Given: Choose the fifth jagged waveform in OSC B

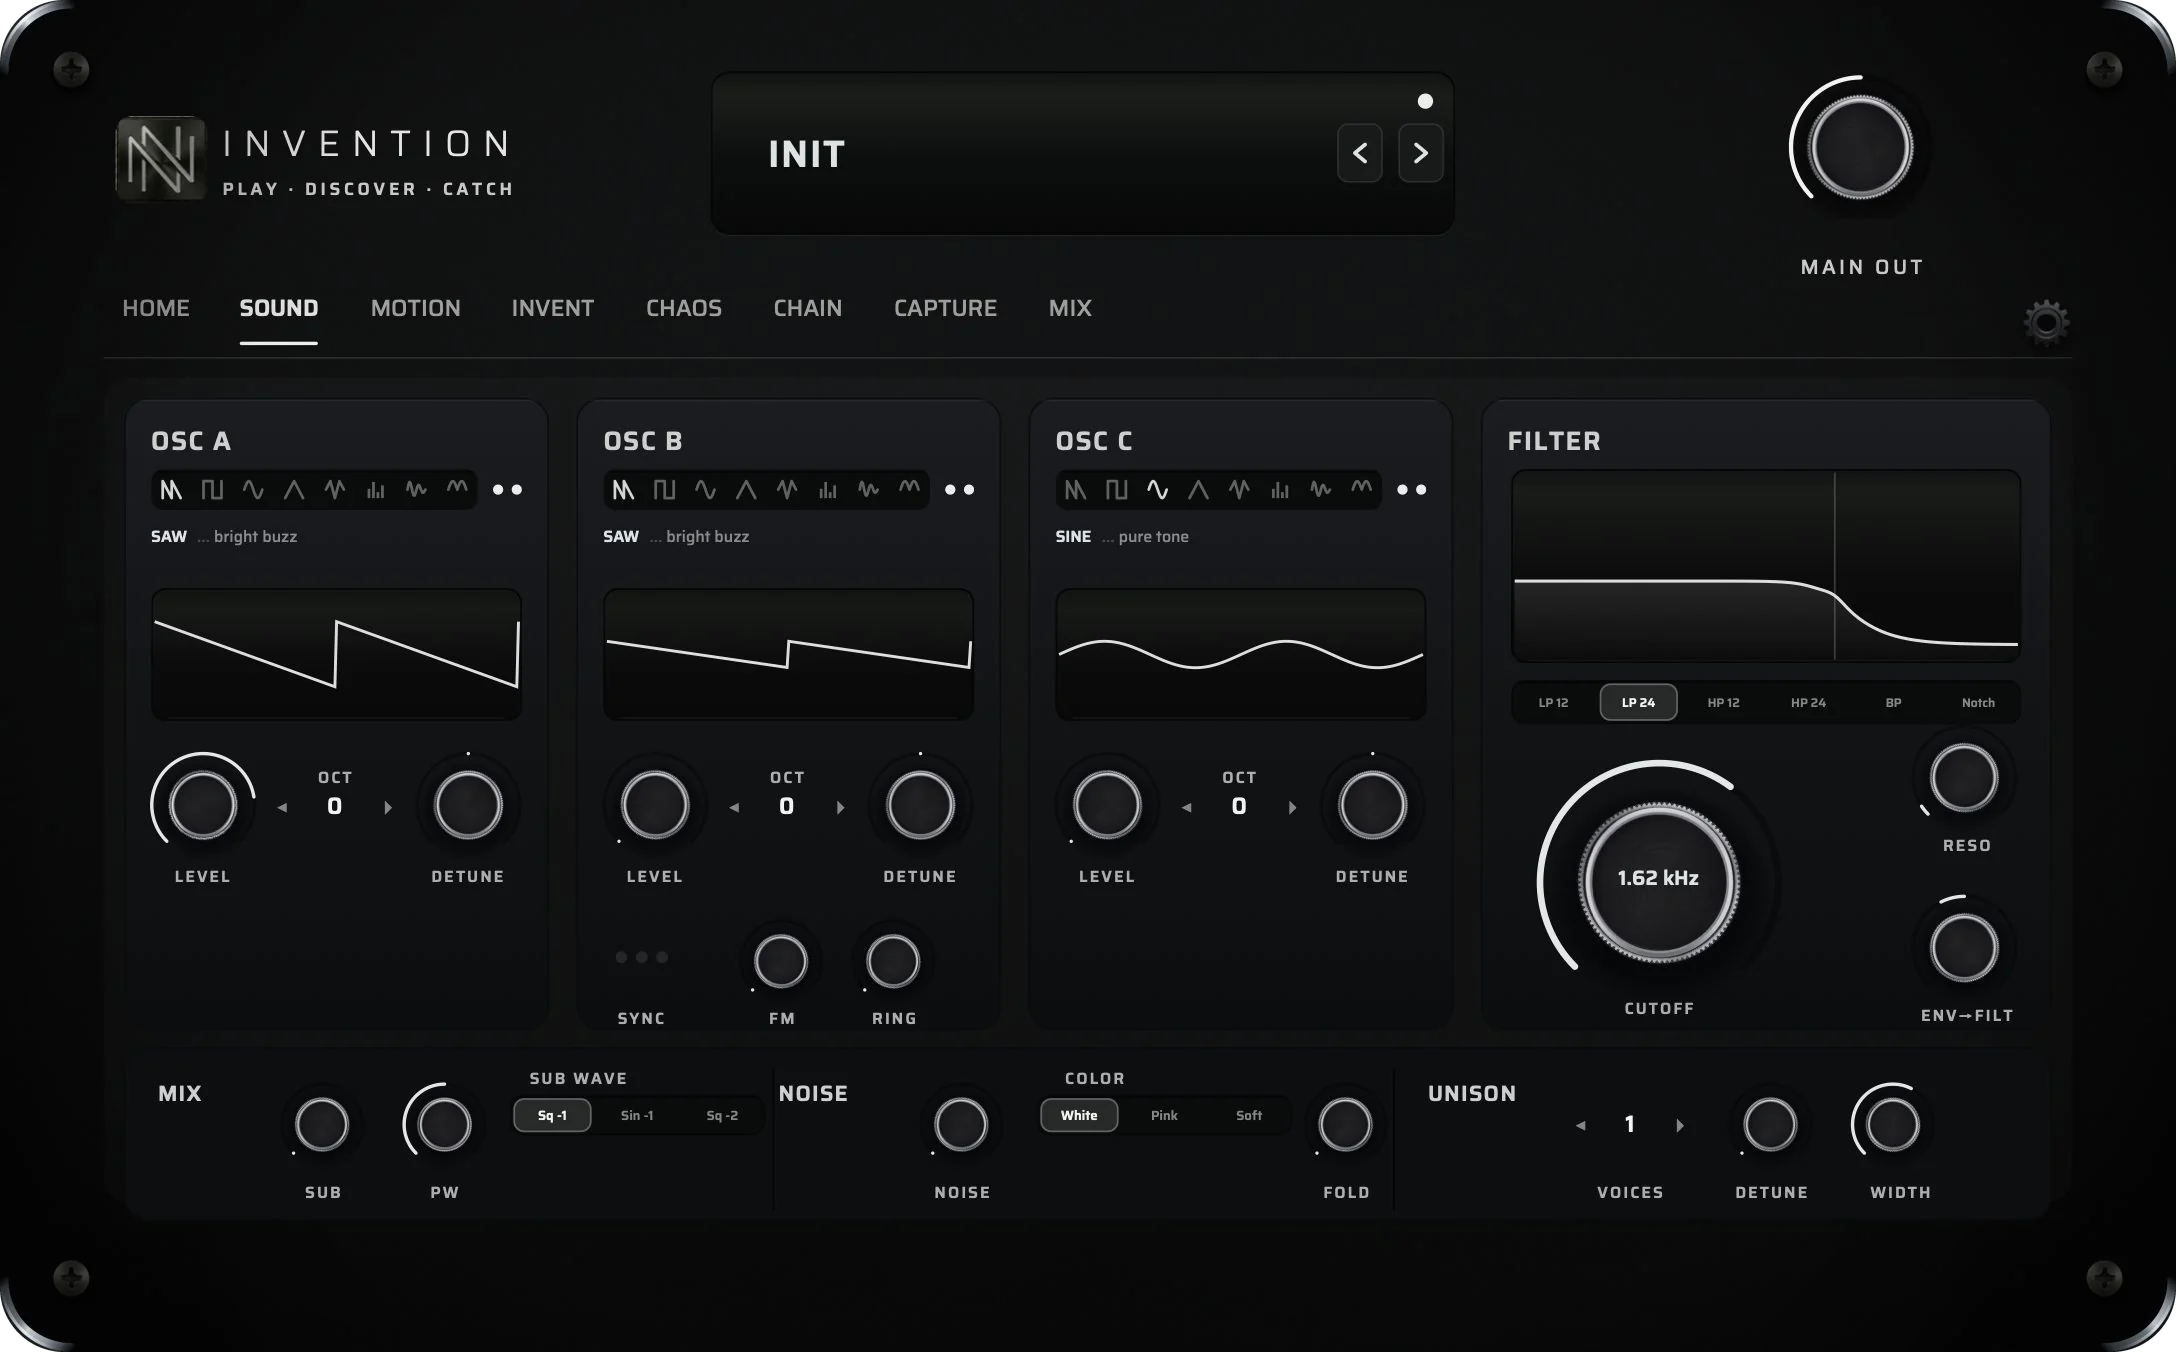Looking at the screenshot, I should pos(787,490).
